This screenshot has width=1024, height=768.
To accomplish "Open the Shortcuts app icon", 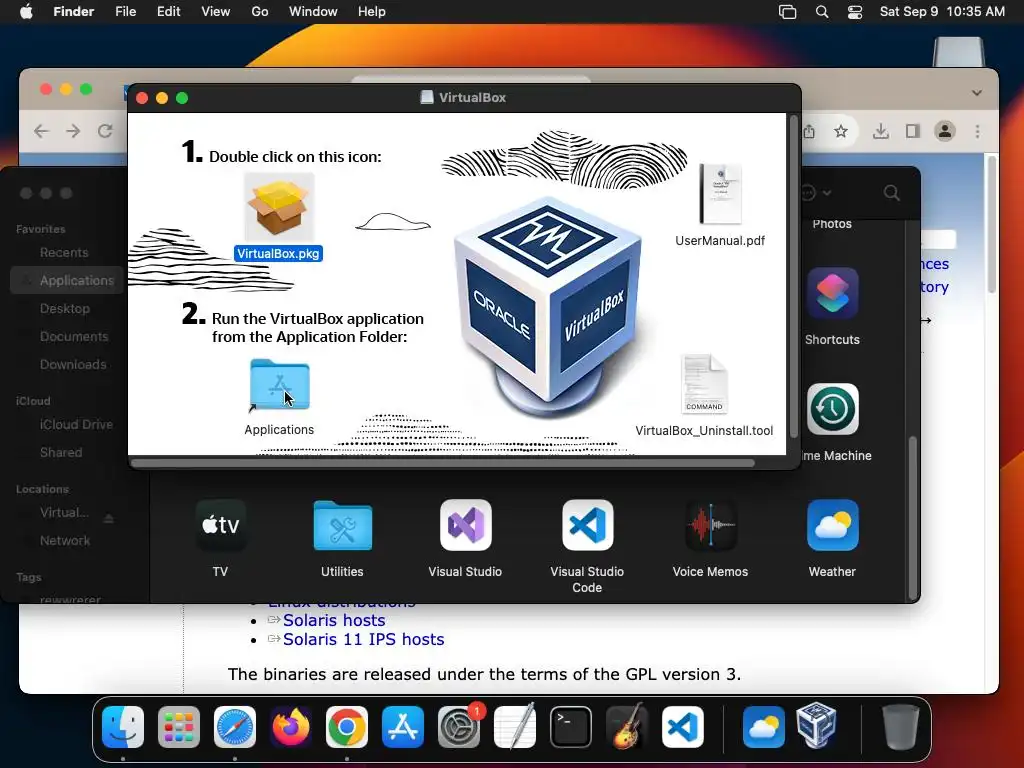I will [833, 293].
